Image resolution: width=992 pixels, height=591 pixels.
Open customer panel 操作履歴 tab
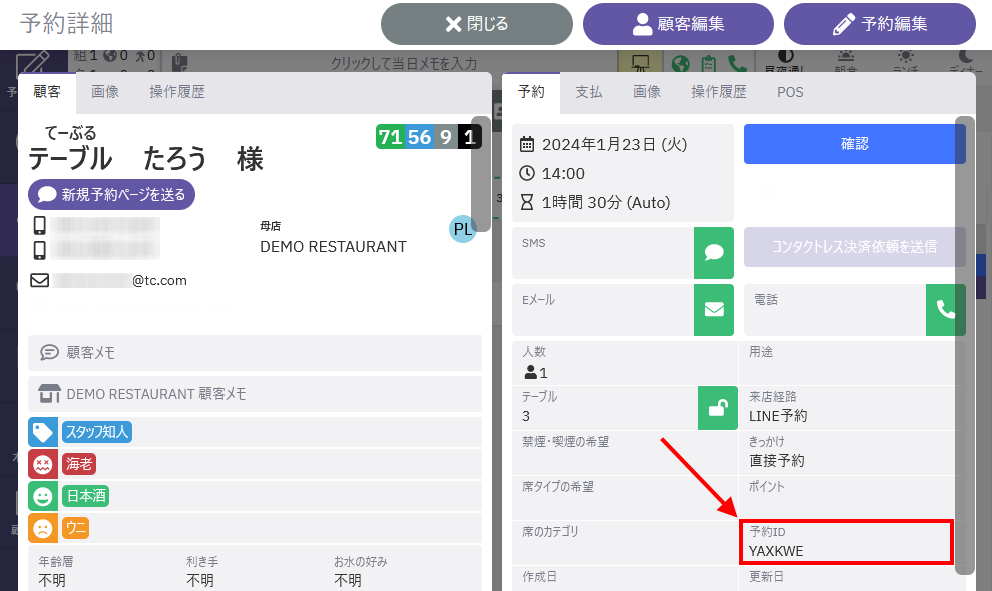tap(177, 92)
